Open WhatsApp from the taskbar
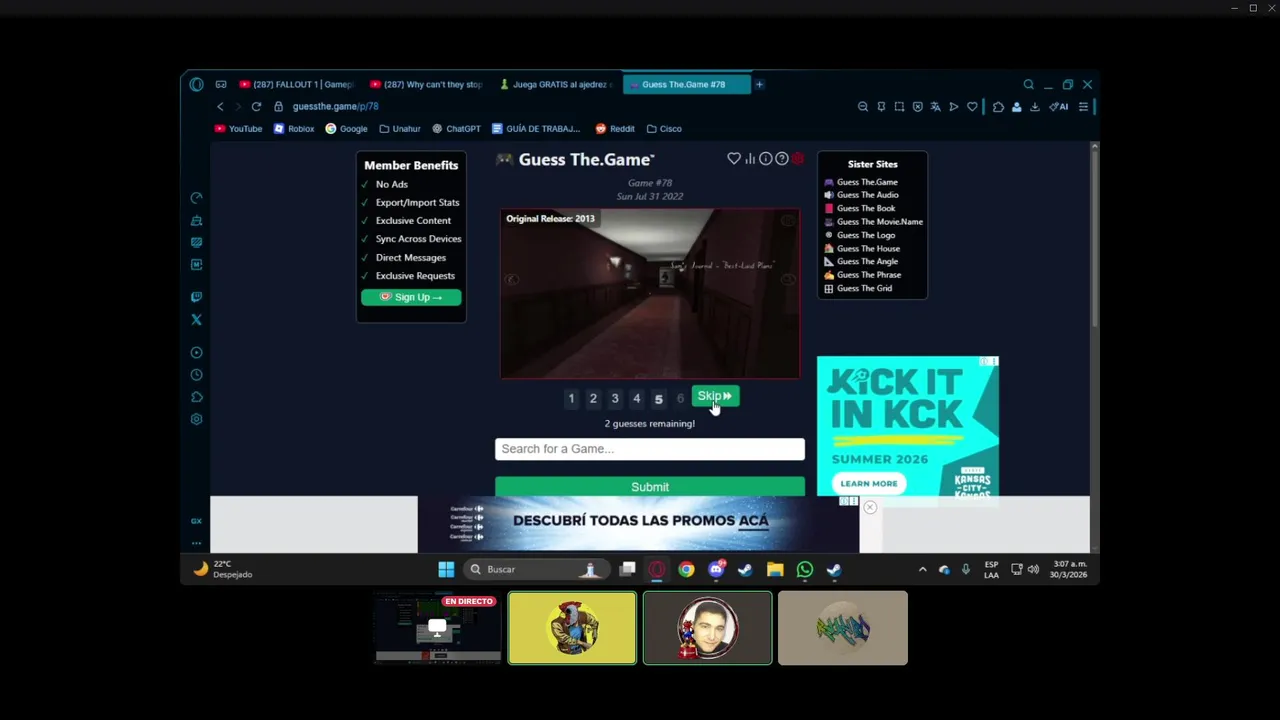 click(x=805, y=569)
